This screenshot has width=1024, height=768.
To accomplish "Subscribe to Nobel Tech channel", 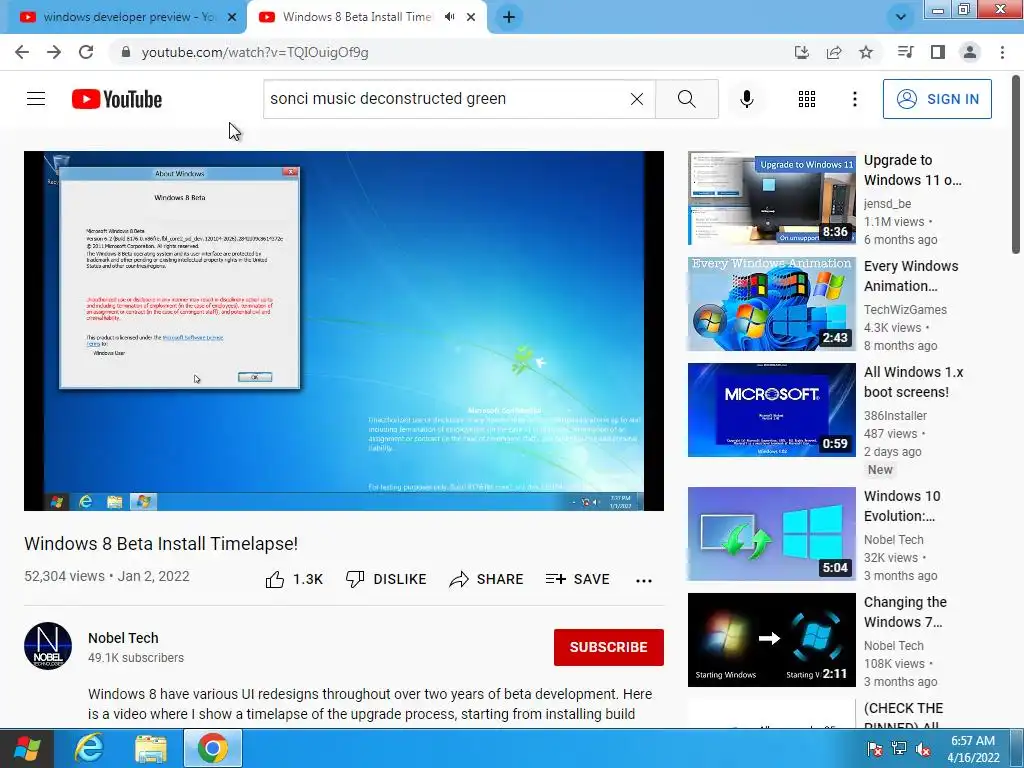I will point(609,647).
